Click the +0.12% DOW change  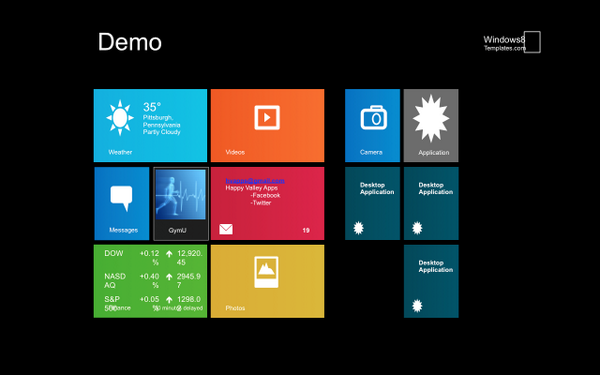click(149, 258)
